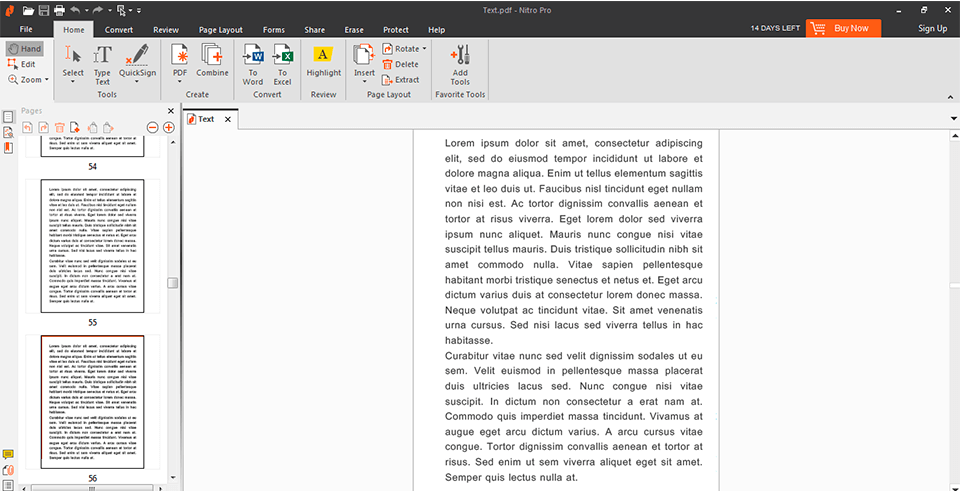Open the Page Layout ribbon tab
960x491 pixels.
[x=222, y=30]
